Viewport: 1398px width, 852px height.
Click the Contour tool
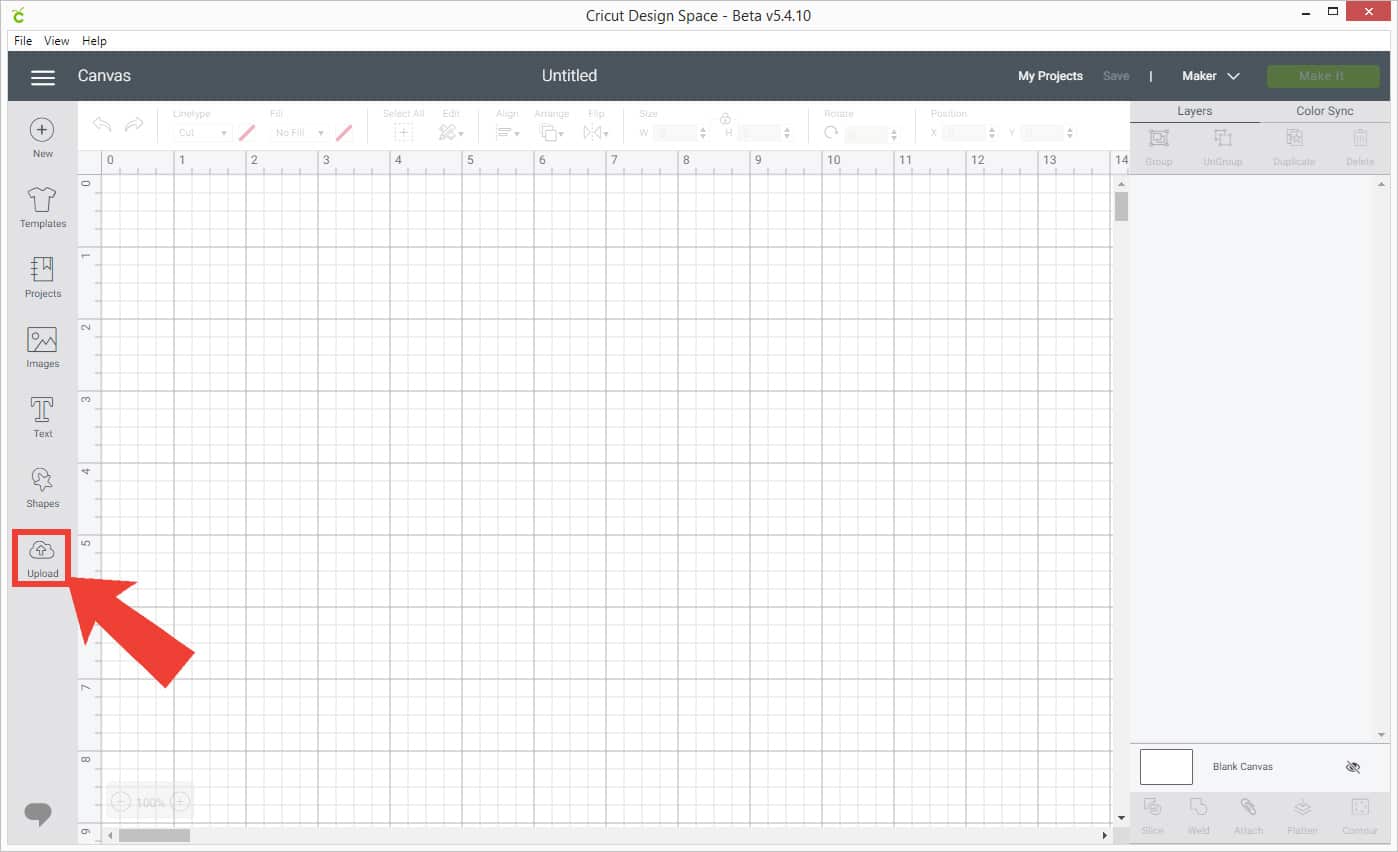click(x=1360, y=816)
